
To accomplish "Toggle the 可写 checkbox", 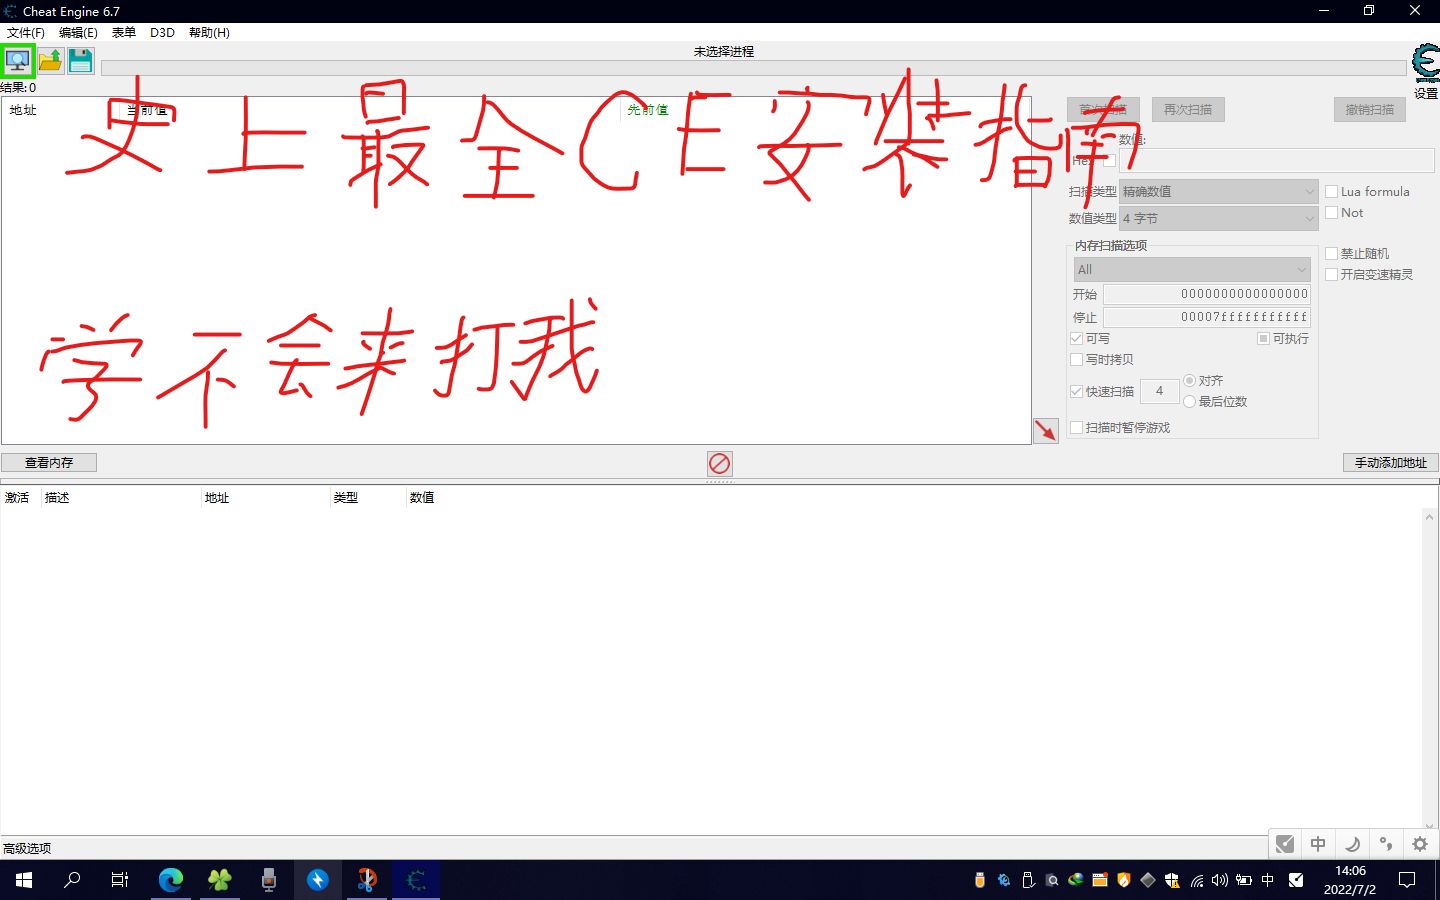I will pyautogui.click(x=1077, y=338).
